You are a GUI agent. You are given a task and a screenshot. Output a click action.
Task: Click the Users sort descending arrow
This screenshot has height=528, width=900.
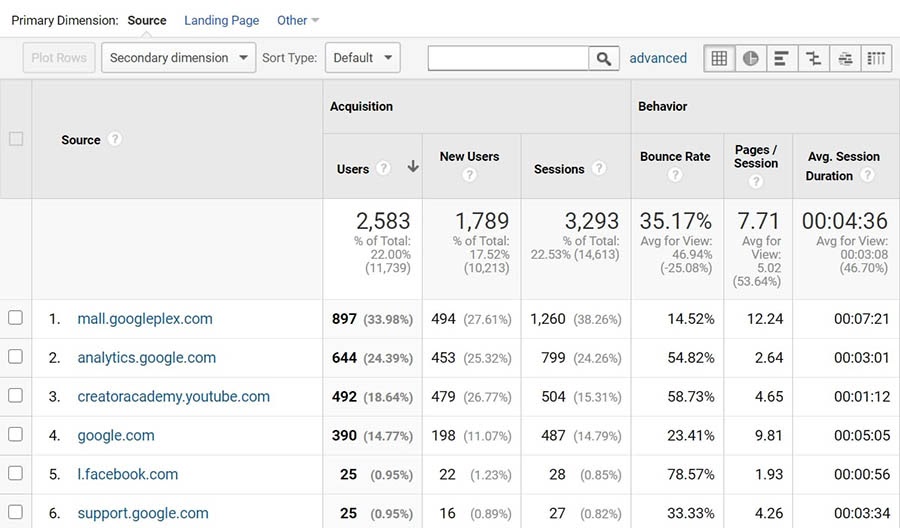(x=413, y=166)
